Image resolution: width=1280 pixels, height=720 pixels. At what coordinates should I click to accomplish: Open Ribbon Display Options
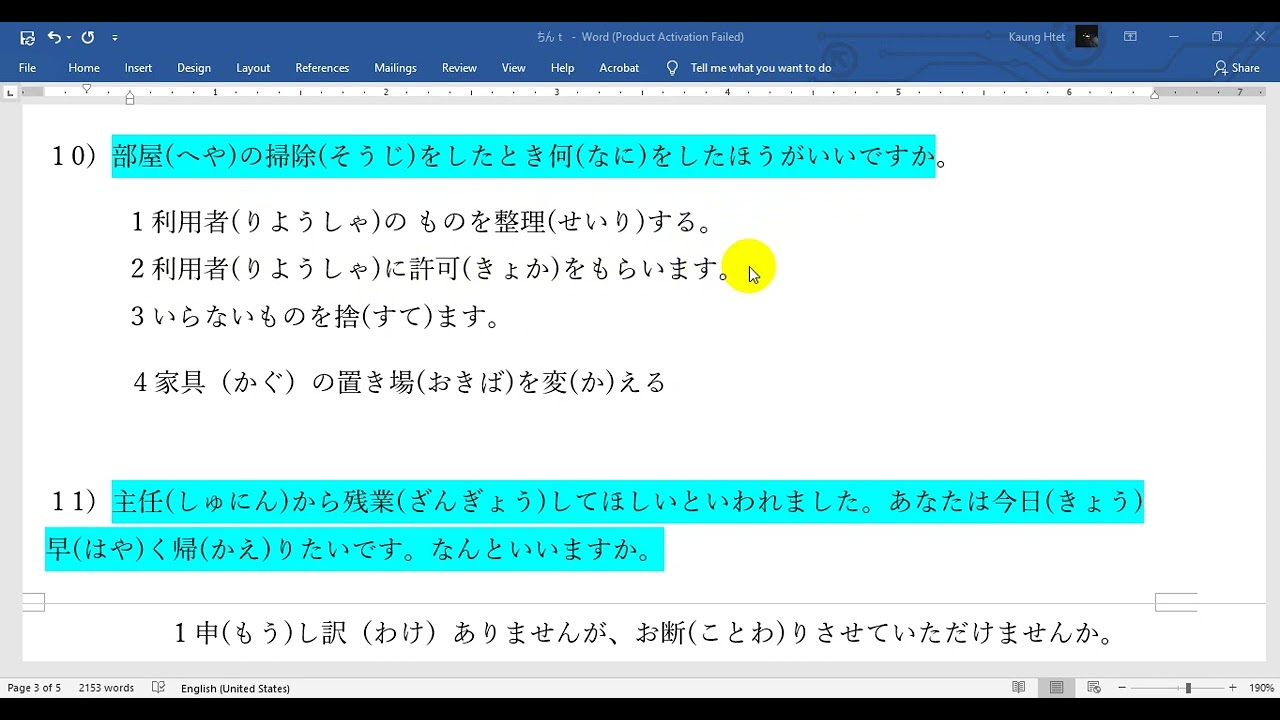(x=1130, y=37)
